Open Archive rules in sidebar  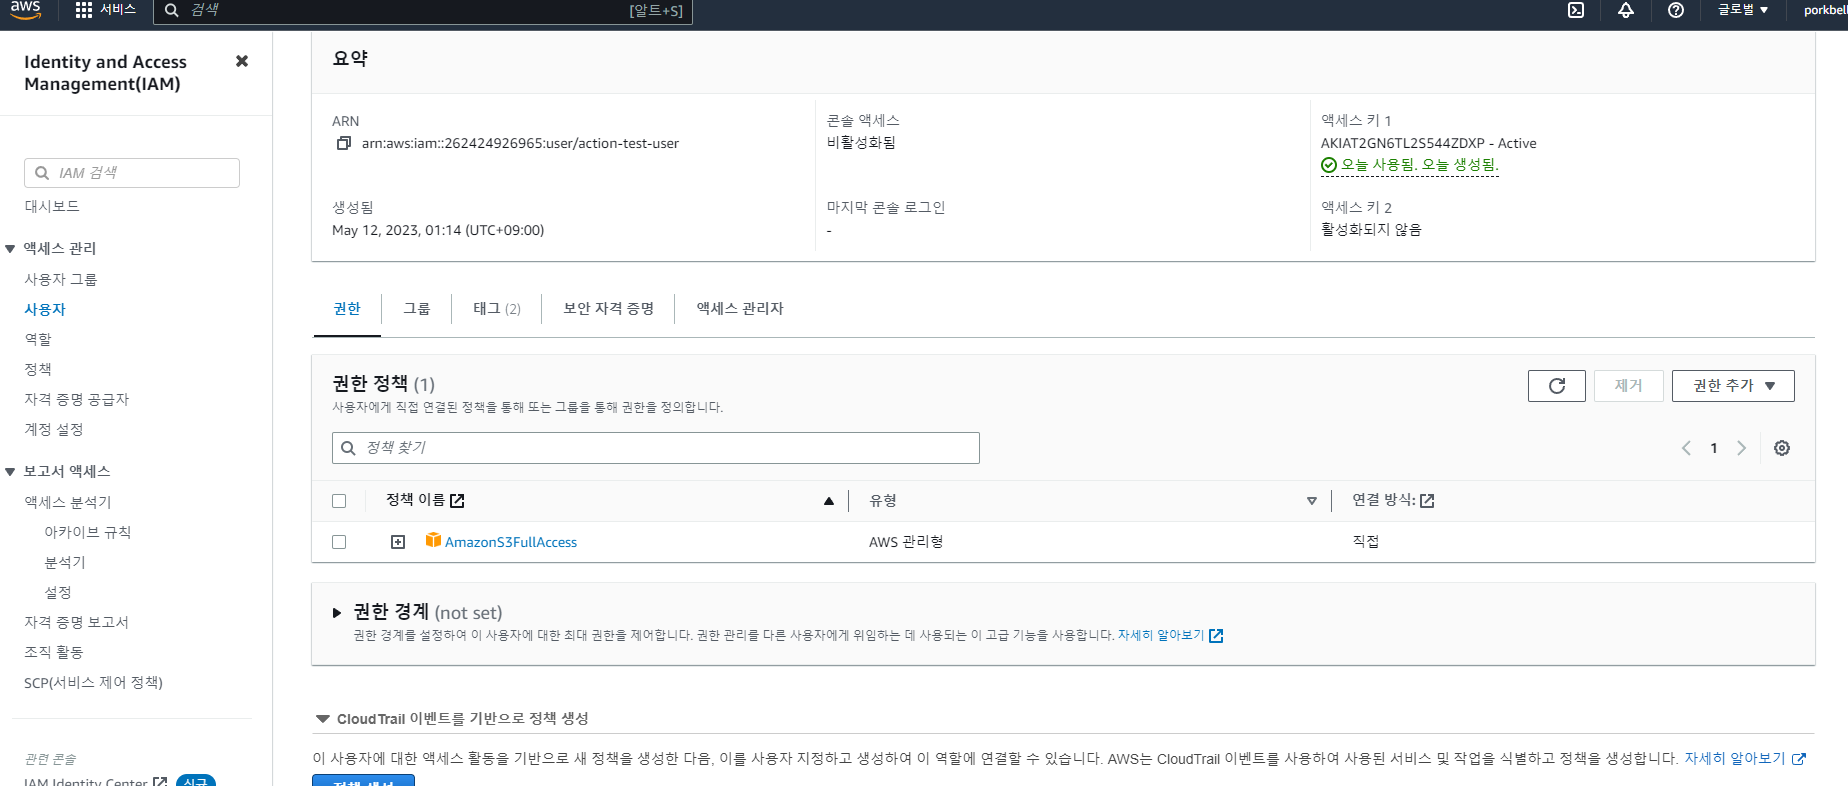(88, 532)
